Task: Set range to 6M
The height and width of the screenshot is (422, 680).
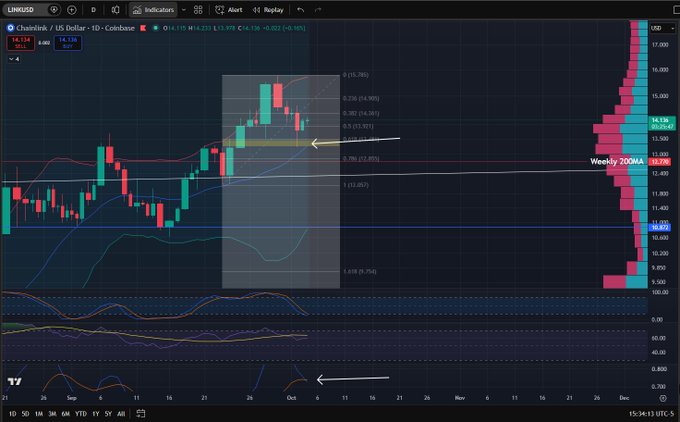Action: click(65, 414)
